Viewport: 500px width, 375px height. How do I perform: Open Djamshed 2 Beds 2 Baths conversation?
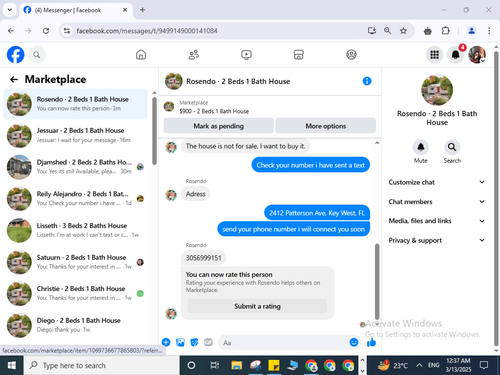[x=75, y=167]
